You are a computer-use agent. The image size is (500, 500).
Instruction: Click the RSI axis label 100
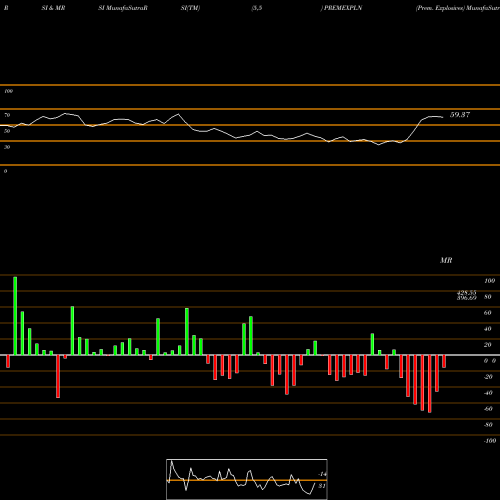click(x=8, y=91)
